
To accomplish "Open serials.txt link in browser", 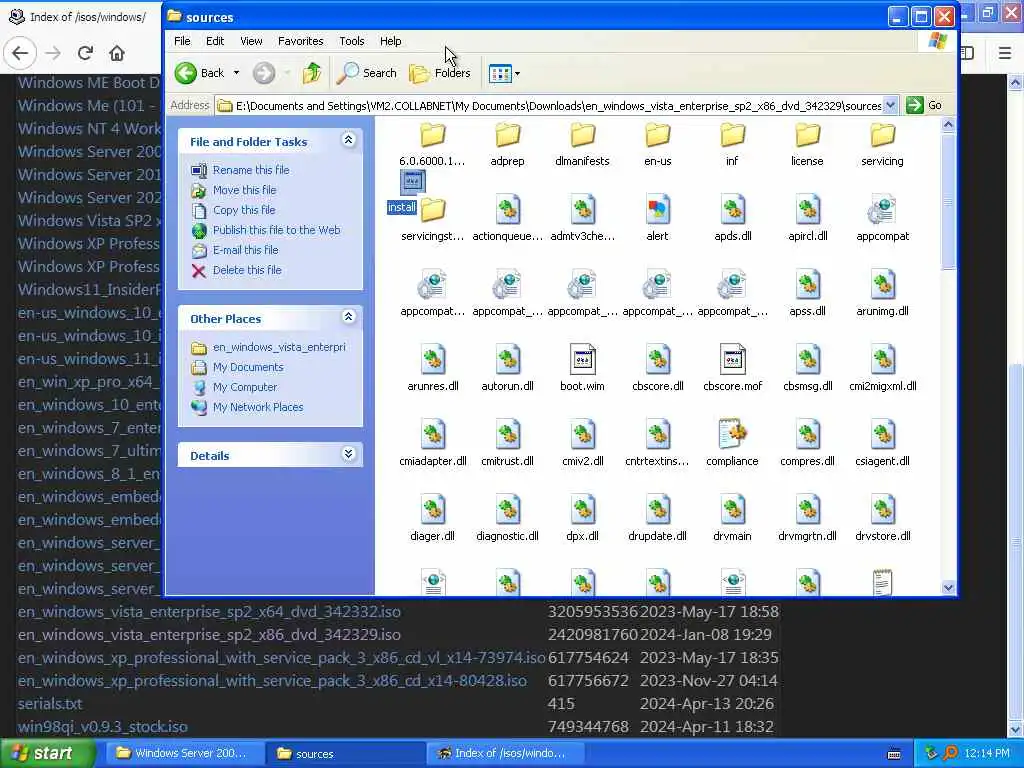I will (x=50, y=704).
